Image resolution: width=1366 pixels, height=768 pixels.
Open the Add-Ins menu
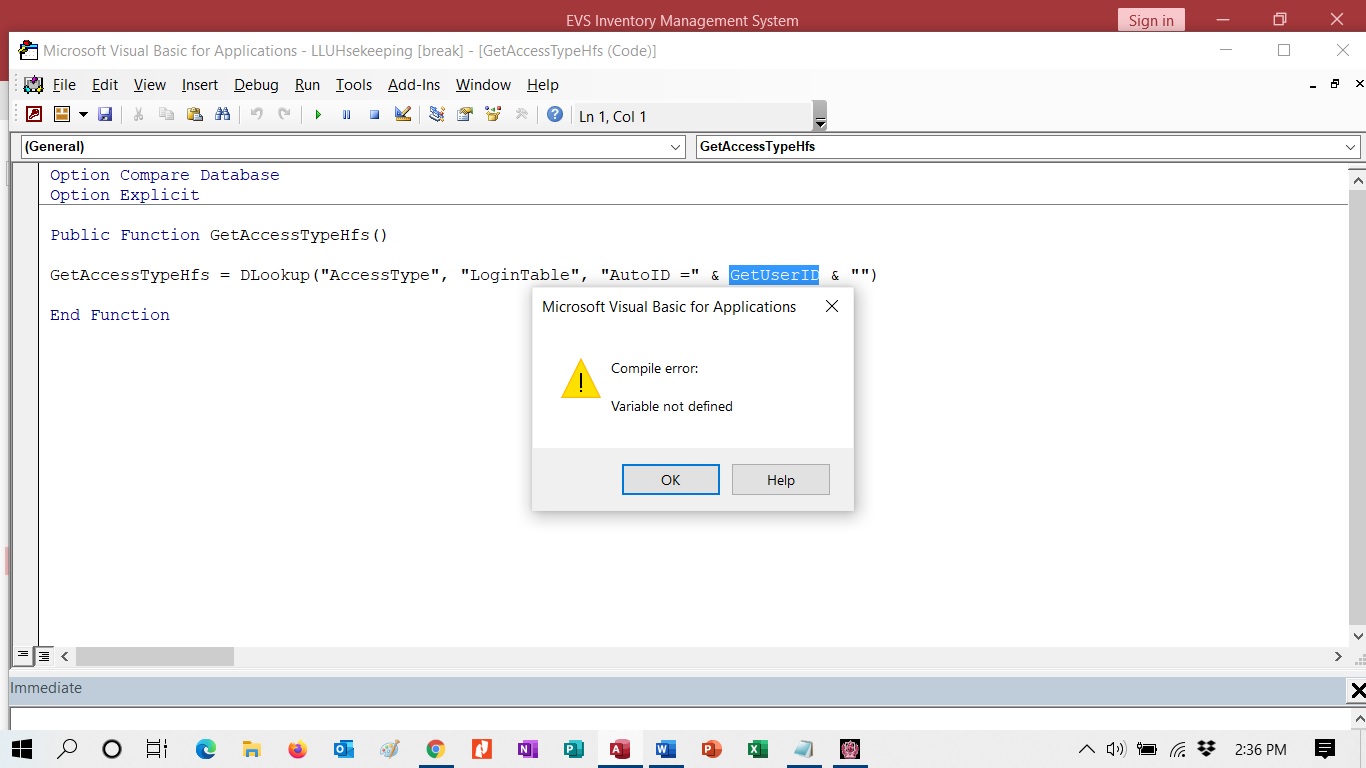pyautogui.click(x=414, y=85)
